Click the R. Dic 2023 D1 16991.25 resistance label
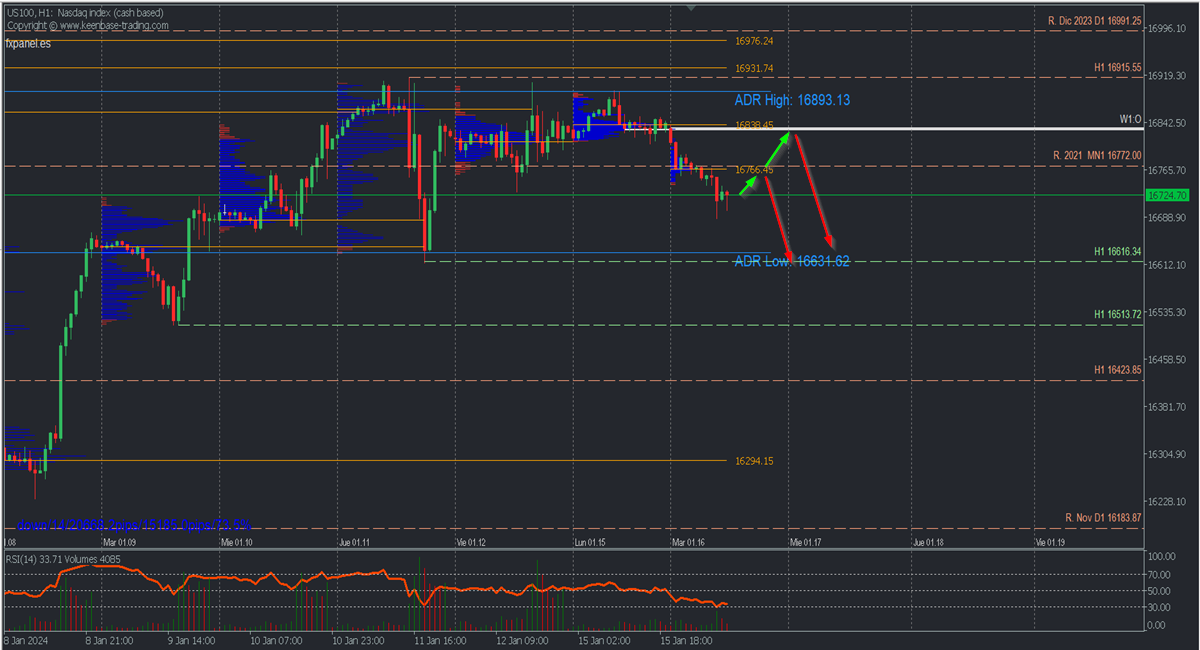1200x650 pixels. click(x=1094, y=21)
